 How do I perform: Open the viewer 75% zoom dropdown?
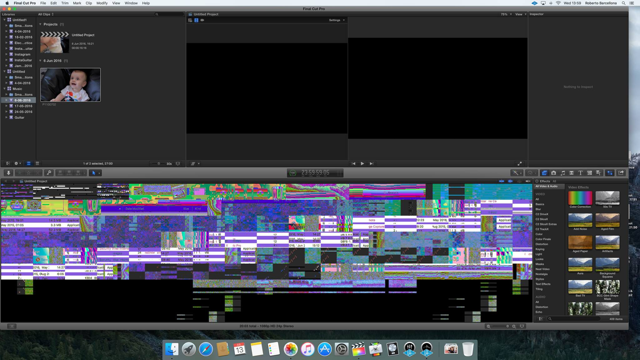506,14
